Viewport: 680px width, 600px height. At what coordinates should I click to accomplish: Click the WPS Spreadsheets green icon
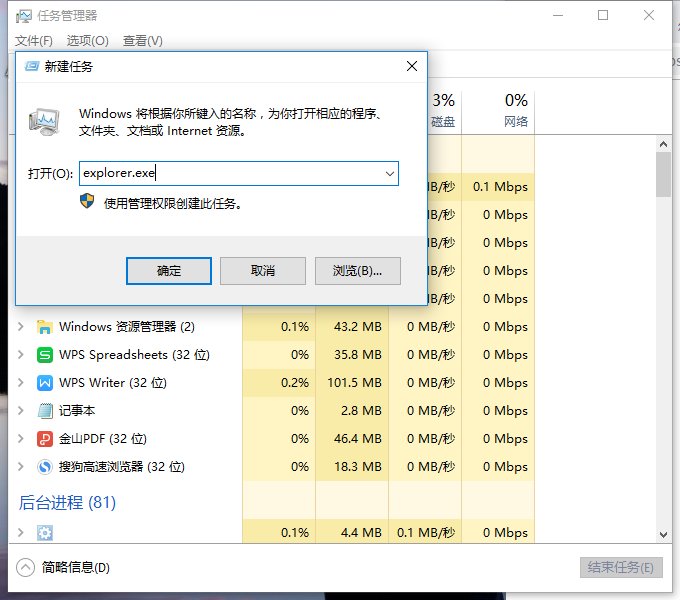click(45, 355)
